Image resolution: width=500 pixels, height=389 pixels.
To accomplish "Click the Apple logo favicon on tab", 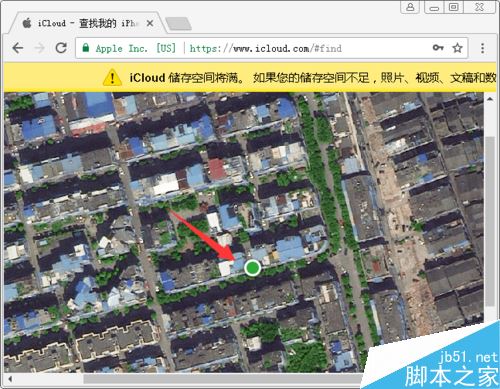I will (x=27, y=23).
